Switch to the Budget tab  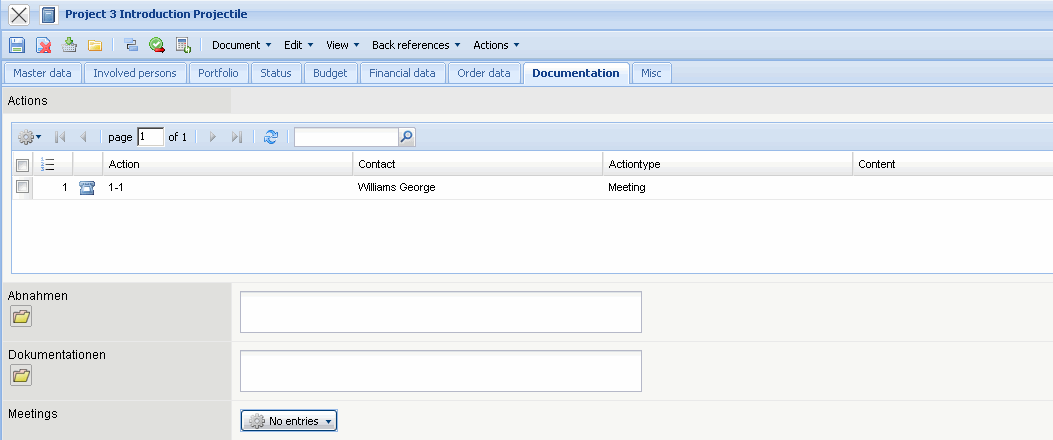[330, 73]
